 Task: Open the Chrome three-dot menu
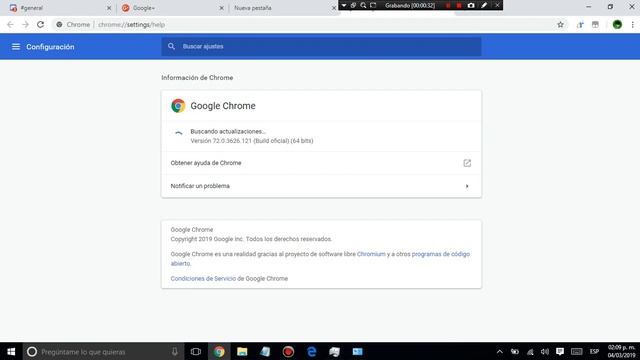pos(633,24)
